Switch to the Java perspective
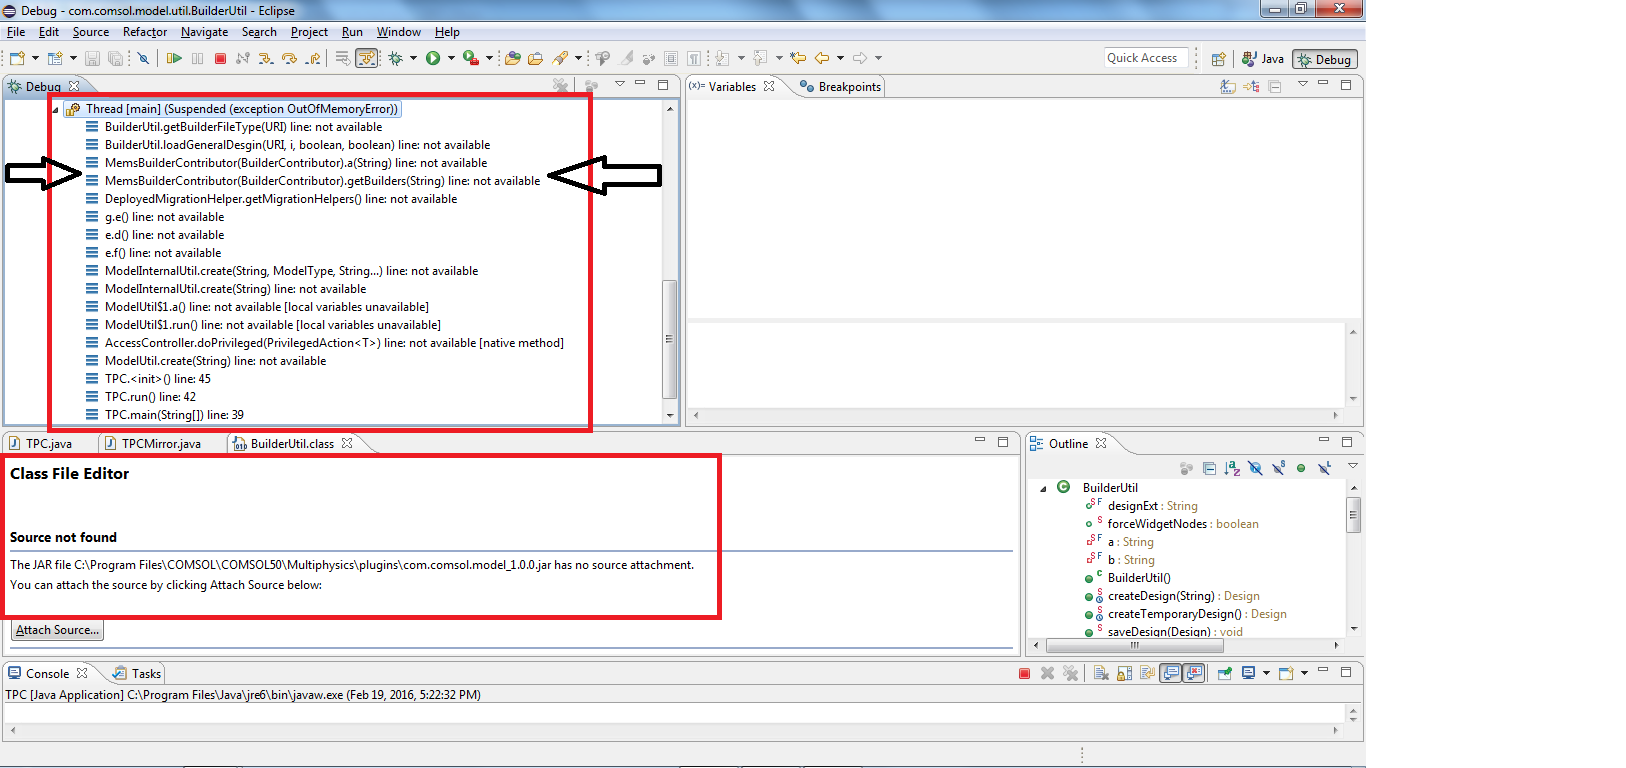 click(1263, 59)
